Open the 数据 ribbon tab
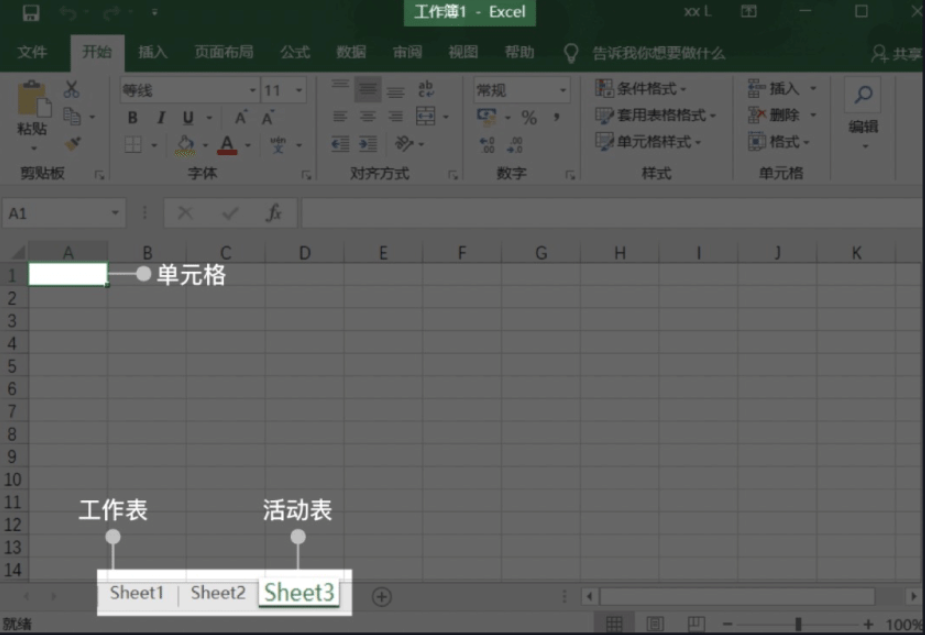The image size is (925, 635). (x=351, y=52)
